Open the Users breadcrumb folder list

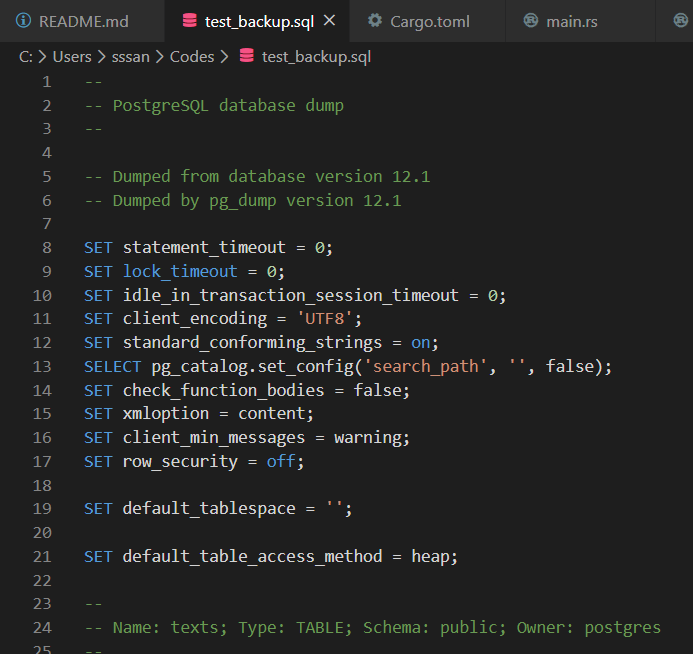click(x=73, y=57)
